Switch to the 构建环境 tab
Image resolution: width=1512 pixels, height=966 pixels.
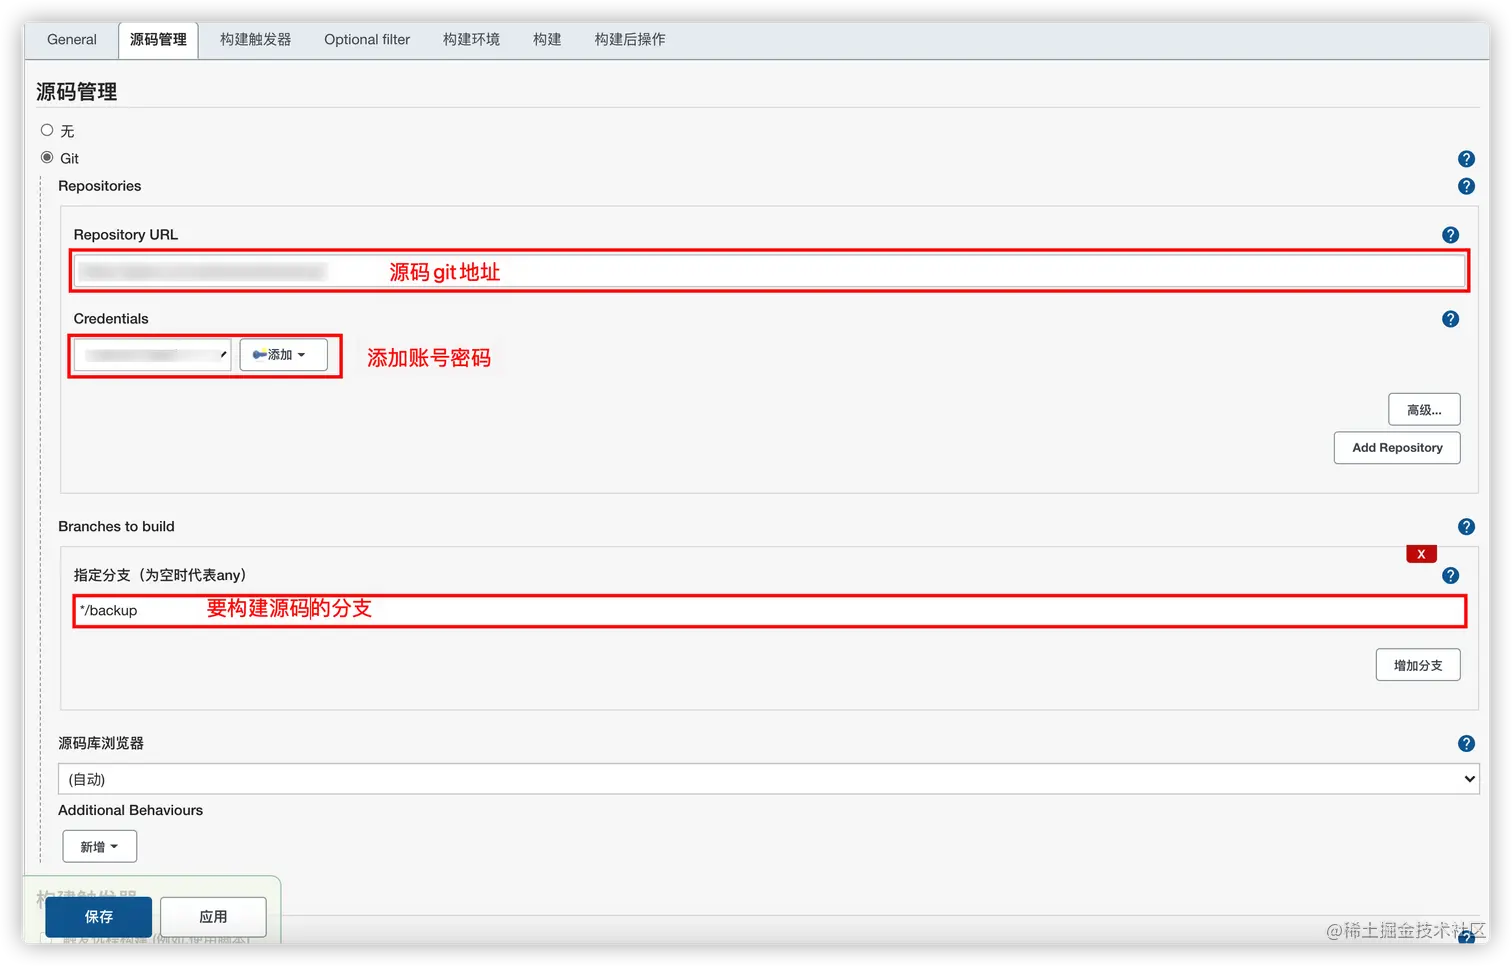click(471, 40)
